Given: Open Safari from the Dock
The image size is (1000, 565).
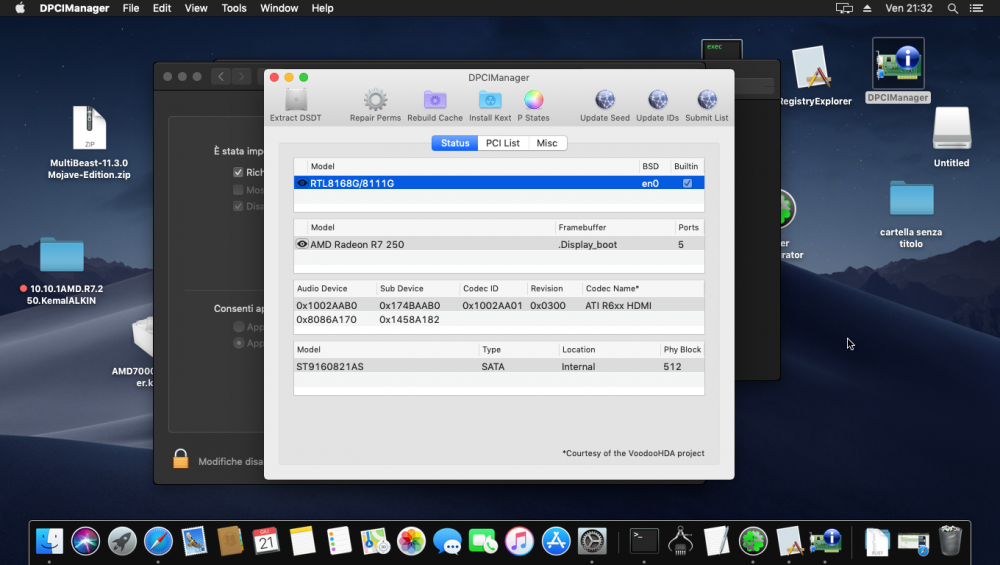Looking at the screenshot, I should (x=158, y=541).
